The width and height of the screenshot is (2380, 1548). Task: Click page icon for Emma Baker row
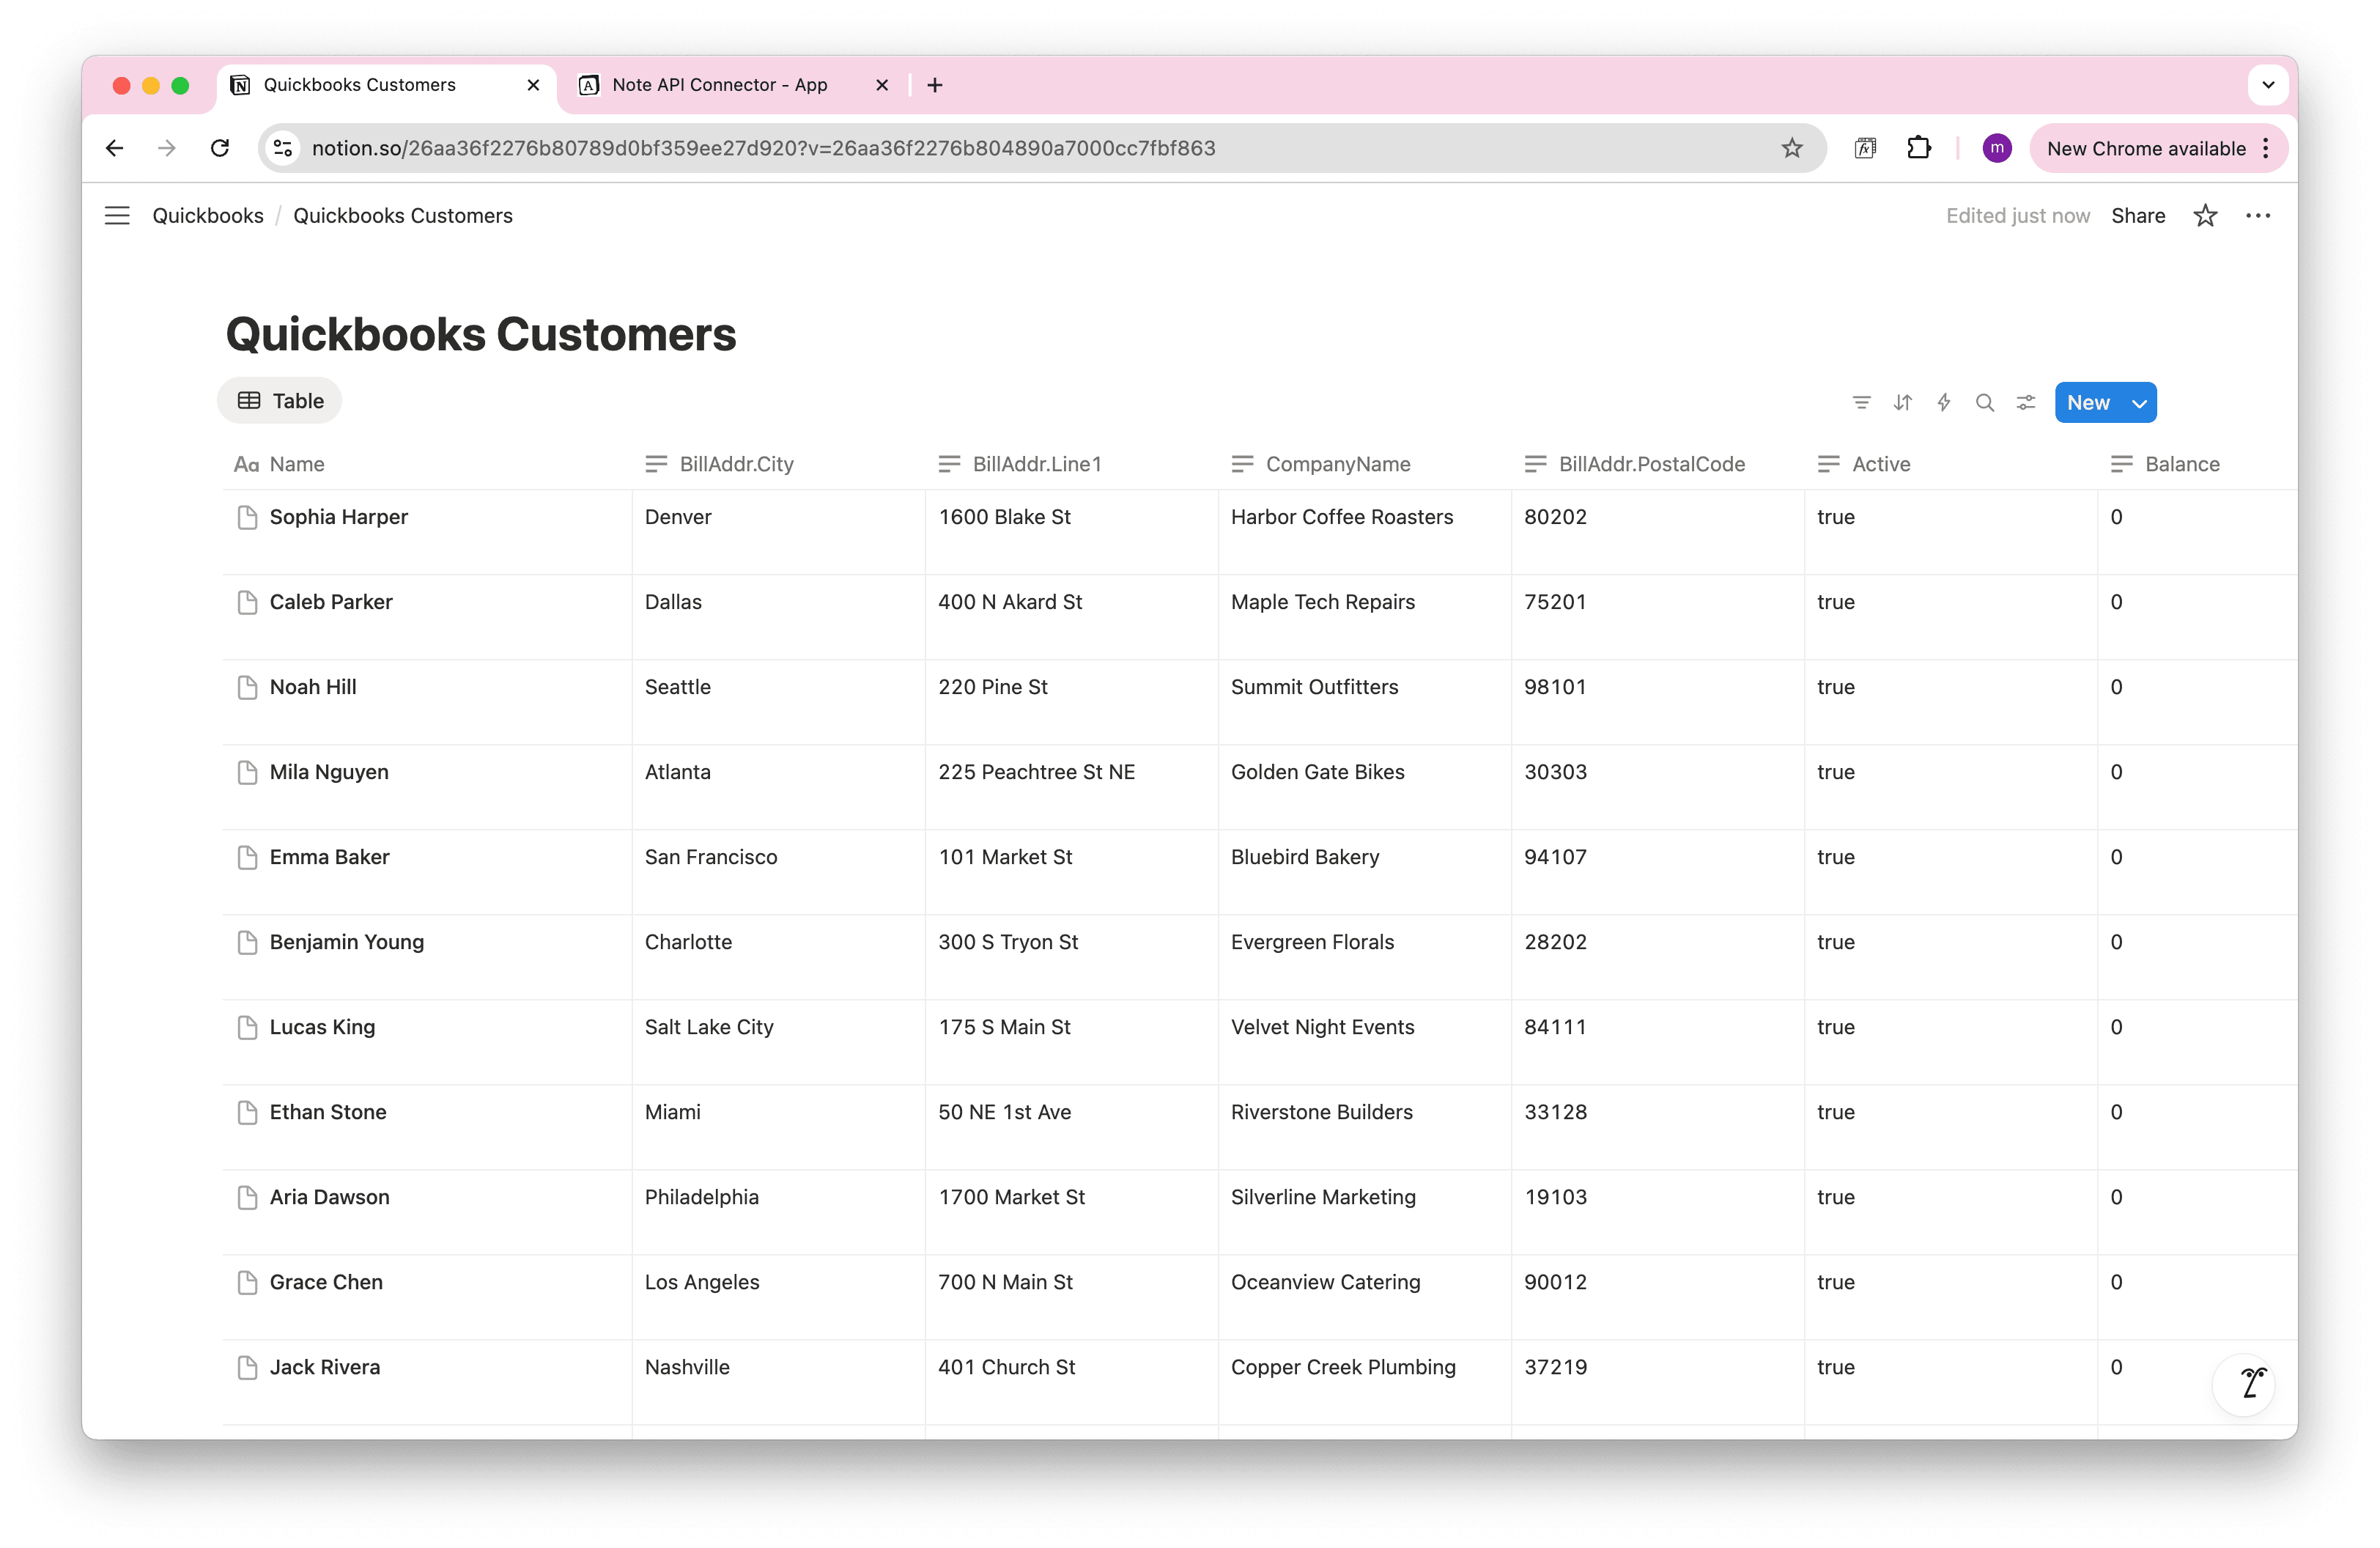click(x=247, y=857)
